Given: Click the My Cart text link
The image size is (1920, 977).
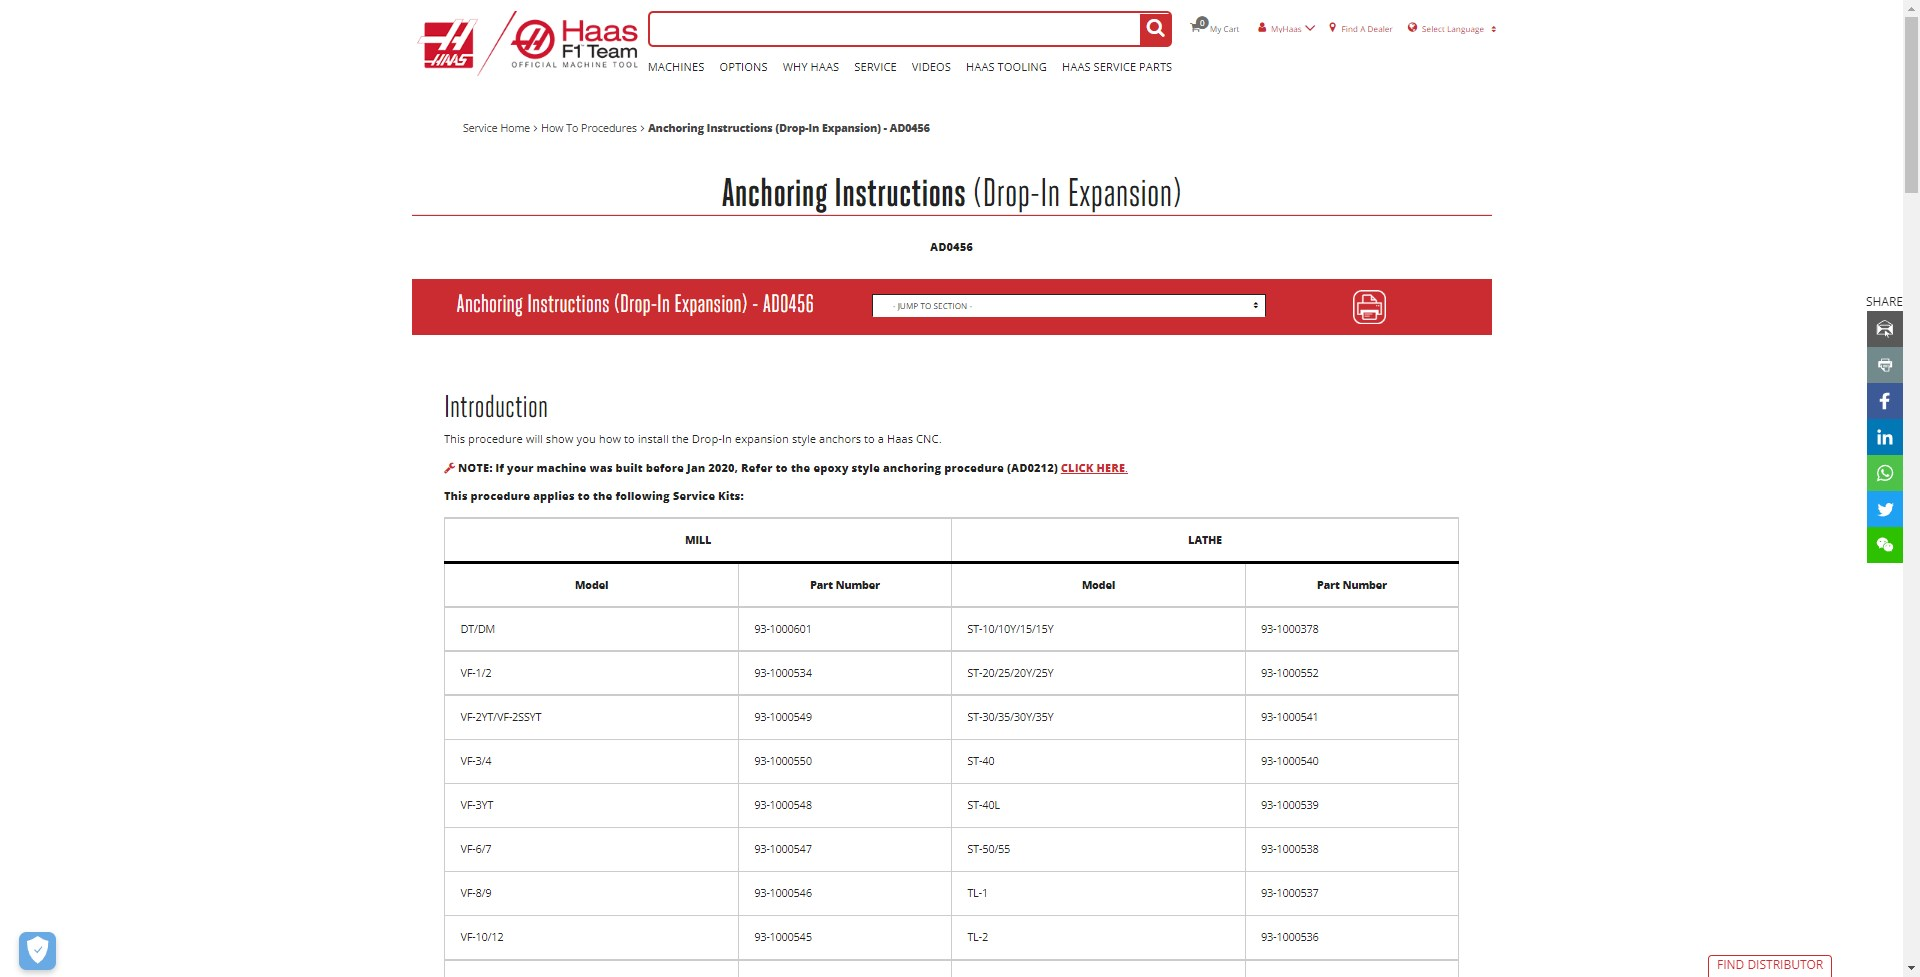Looking at the screenshot, I should [x=1224, y=29].
